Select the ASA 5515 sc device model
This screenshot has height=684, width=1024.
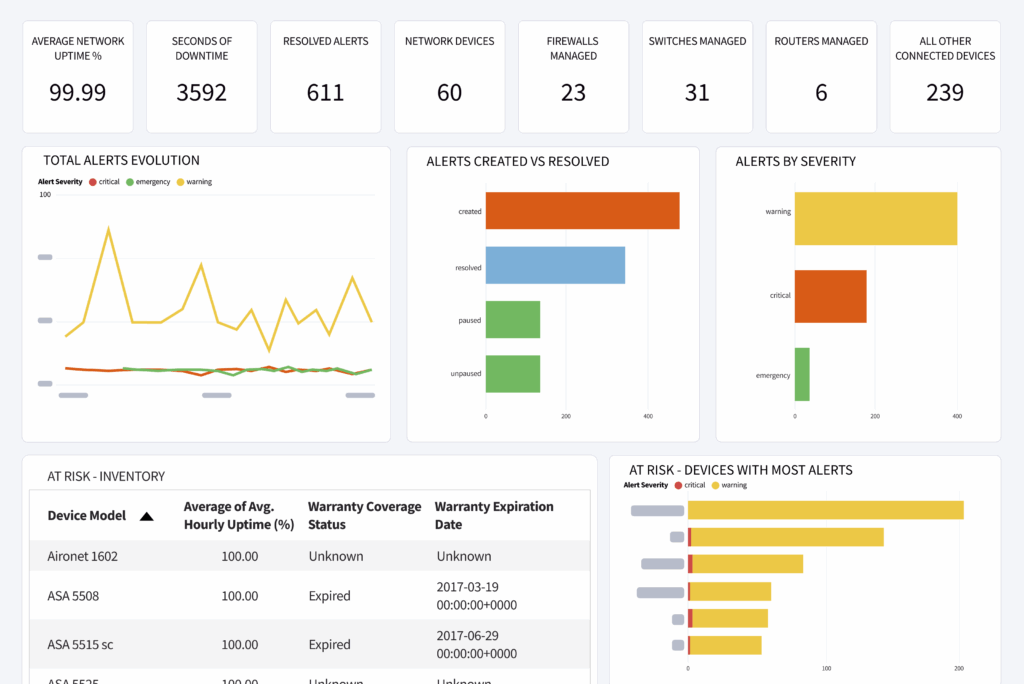pos(80,644)
